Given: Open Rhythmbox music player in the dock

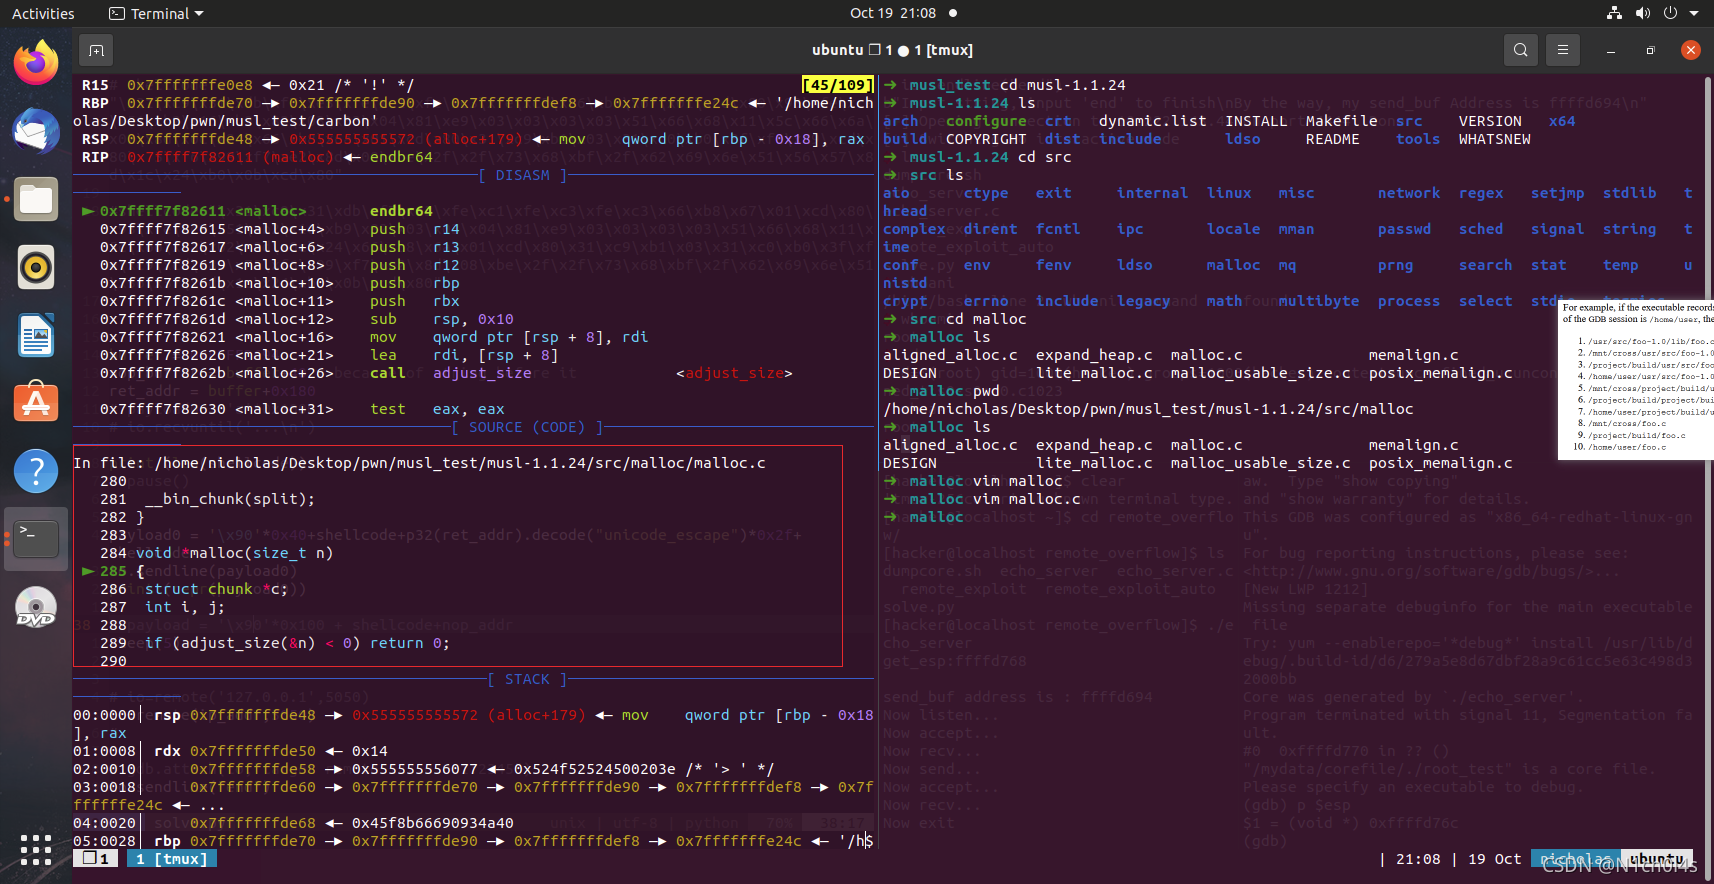Looking at the screenshot, I should [36, 267].
